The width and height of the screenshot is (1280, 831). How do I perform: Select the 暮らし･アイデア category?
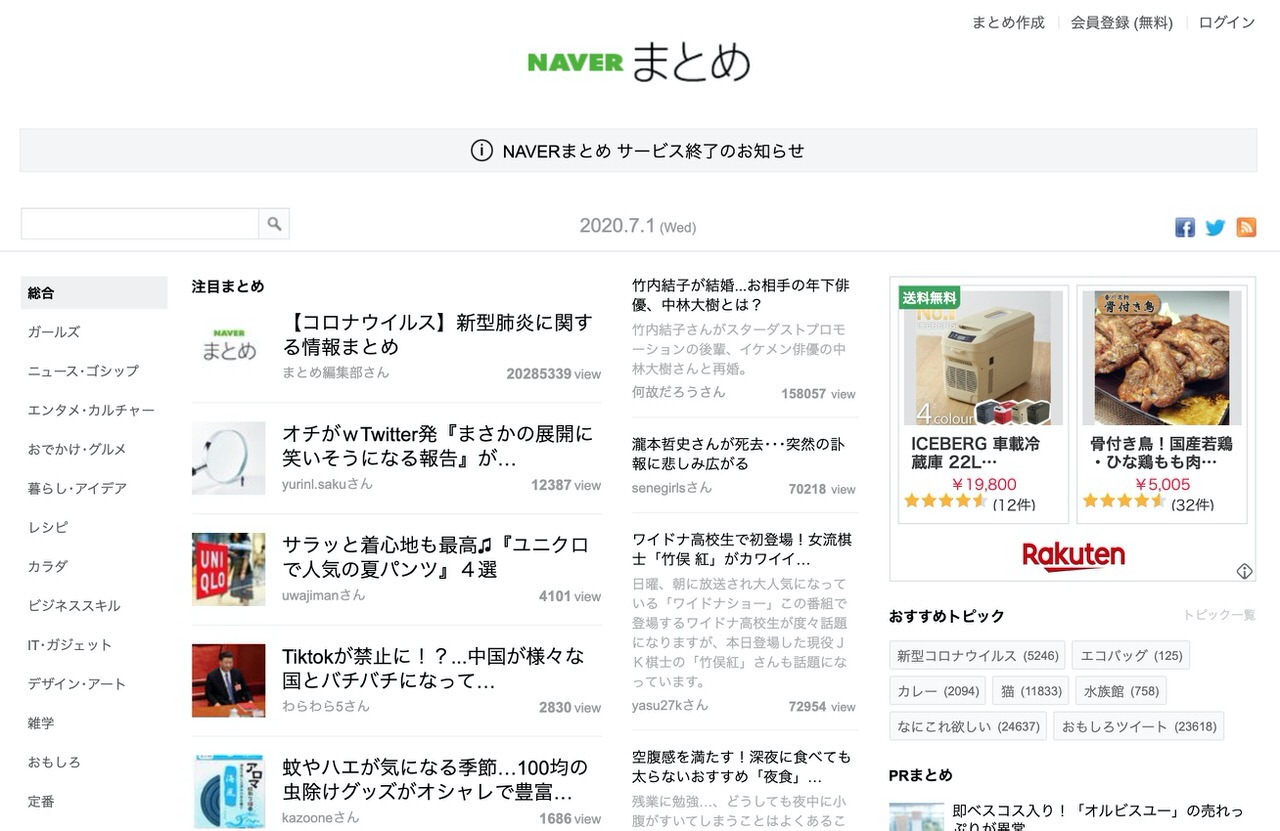pos(77,488)
